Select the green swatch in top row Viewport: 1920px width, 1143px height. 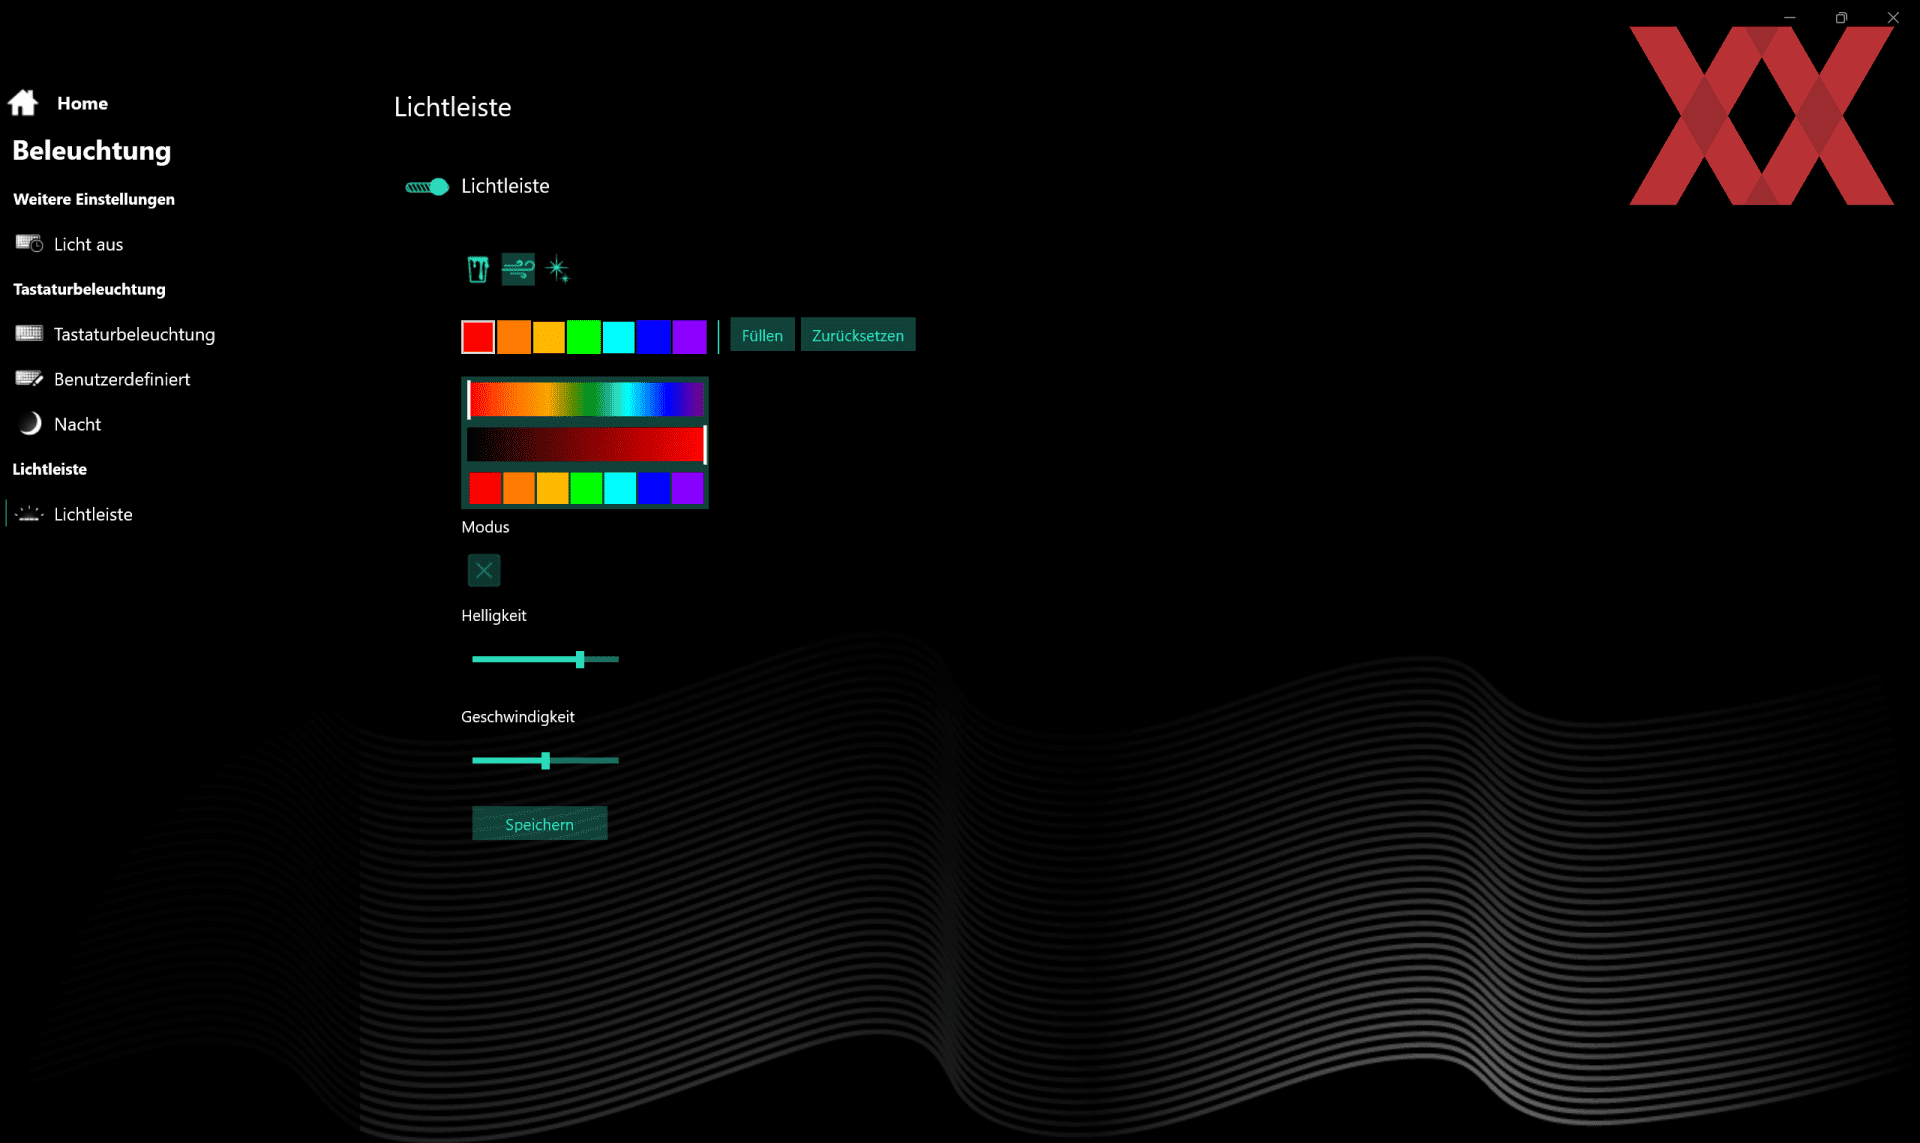[584, 337]
